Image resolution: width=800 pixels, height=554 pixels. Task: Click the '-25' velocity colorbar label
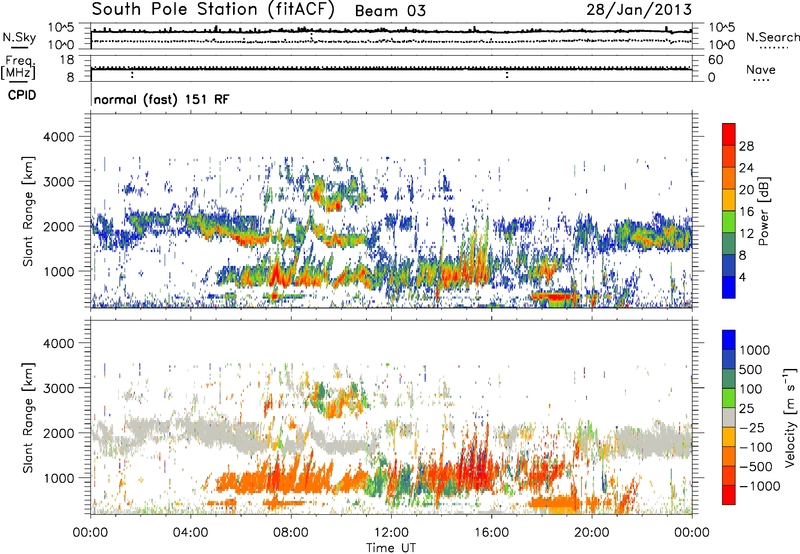(752, 428)
